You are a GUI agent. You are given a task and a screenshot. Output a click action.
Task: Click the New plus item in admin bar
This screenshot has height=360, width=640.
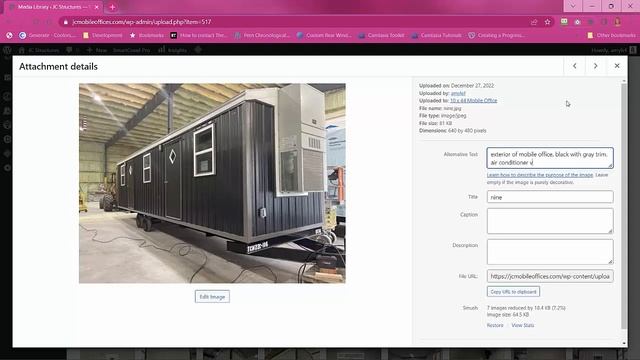pos(96,50)
